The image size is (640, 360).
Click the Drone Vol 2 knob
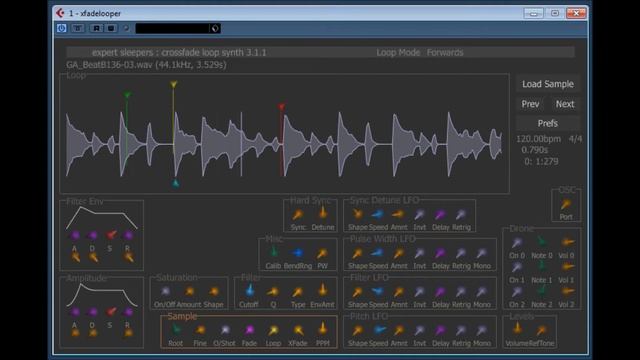(x=567, y=291)
